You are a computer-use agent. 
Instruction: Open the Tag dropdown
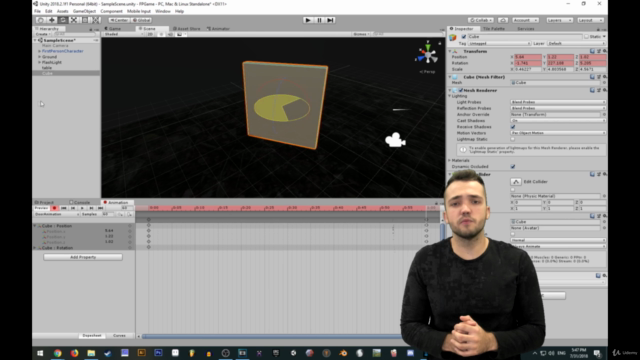tap(499, 43)
